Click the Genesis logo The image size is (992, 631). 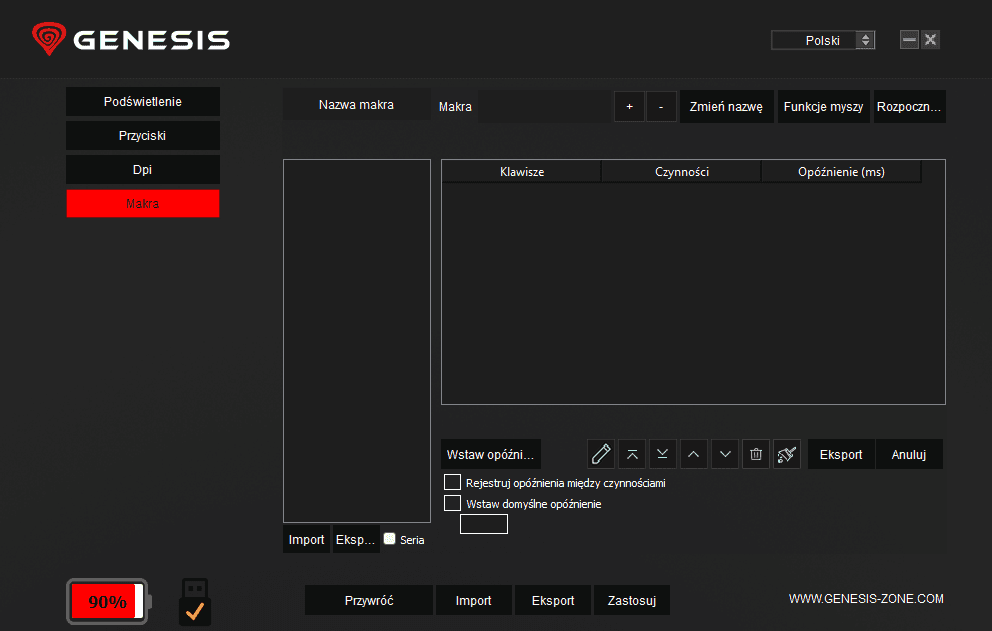point(131,39)
